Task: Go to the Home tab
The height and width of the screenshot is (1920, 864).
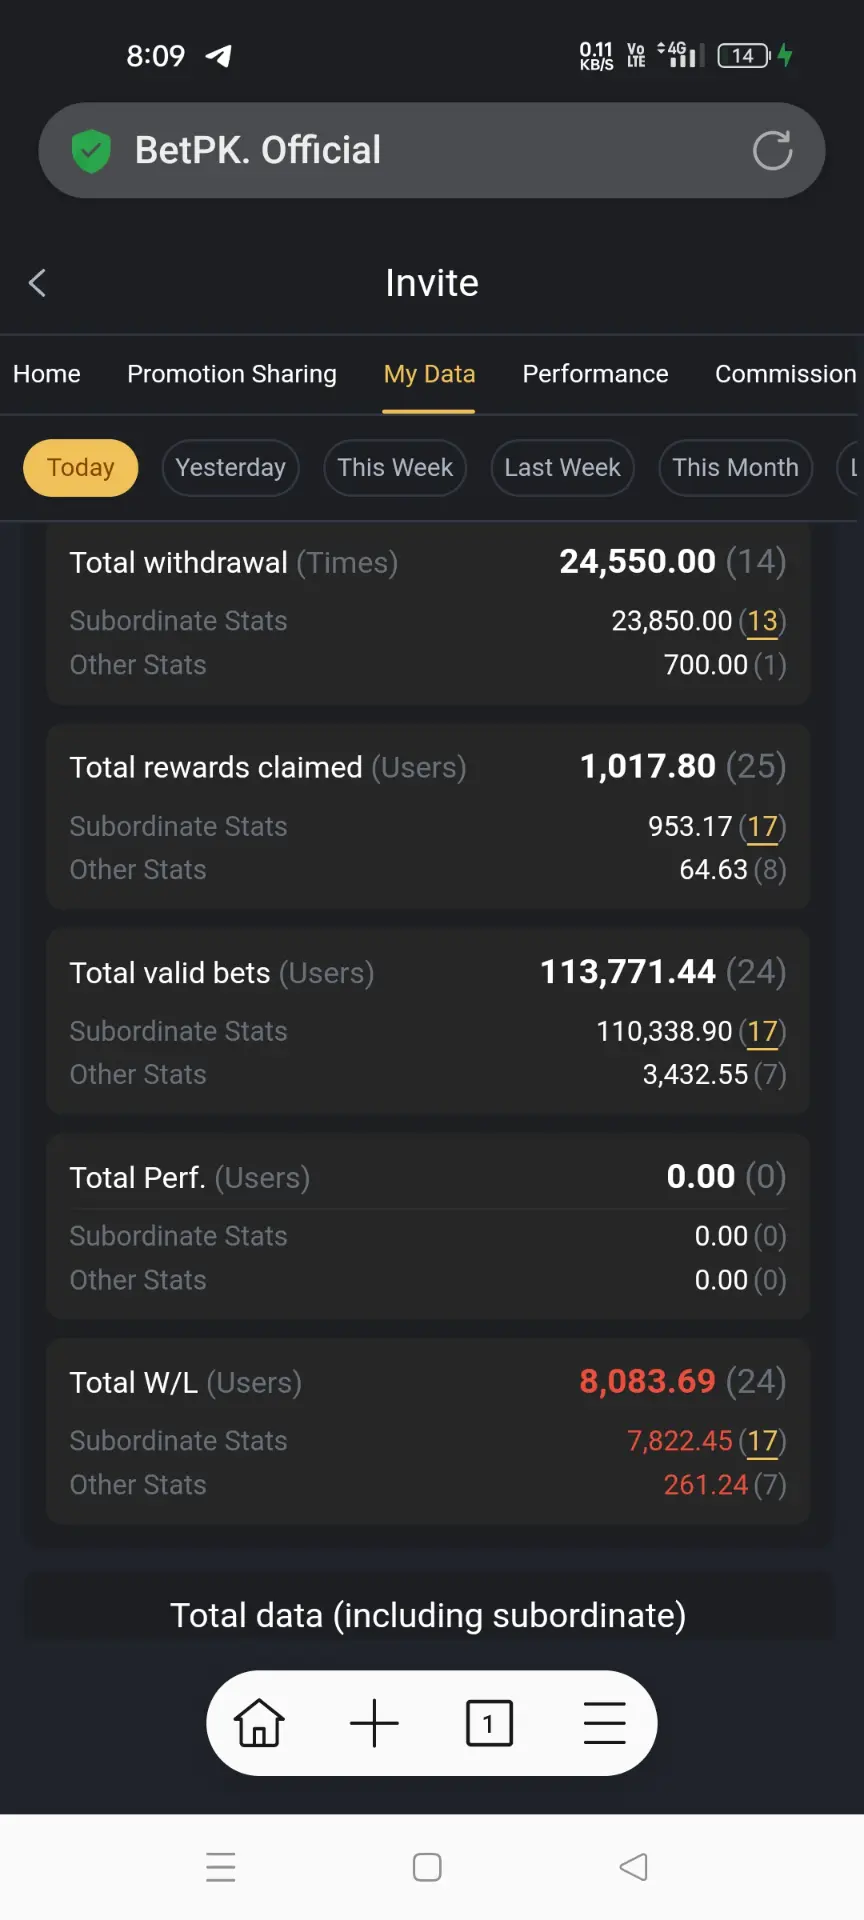Action: click(x=47, y=374)
